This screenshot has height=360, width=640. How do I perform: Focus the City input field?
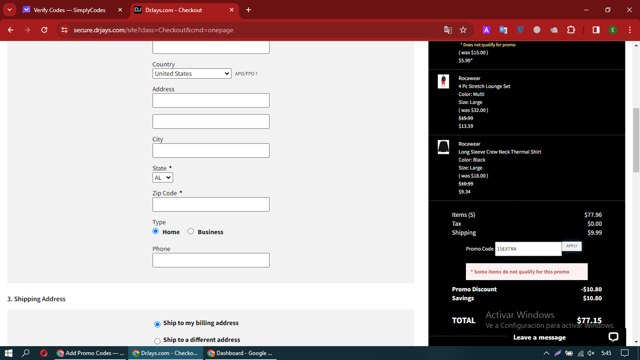(x=211, y=151)
